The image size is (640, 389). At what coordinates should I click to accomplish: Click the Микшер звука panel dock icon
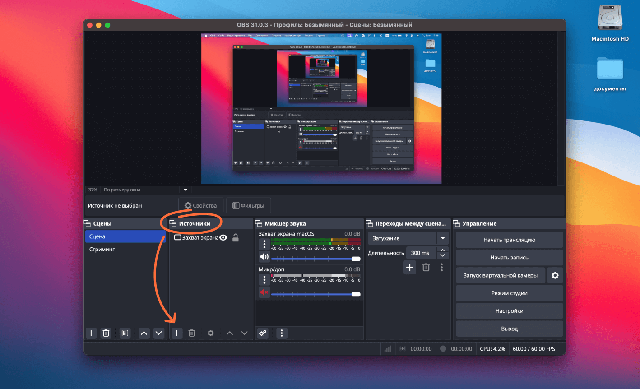pos(258,223)
